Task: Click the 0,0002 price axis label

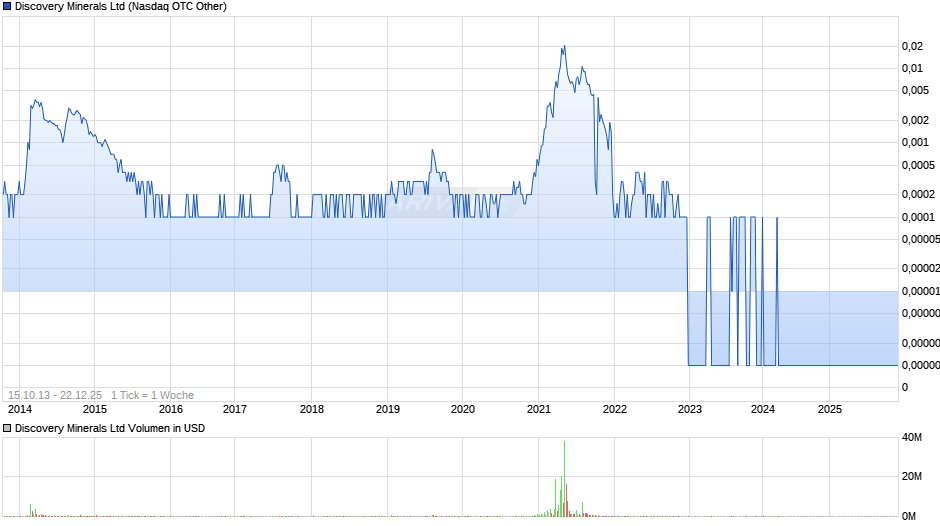Action: [918, 194]
